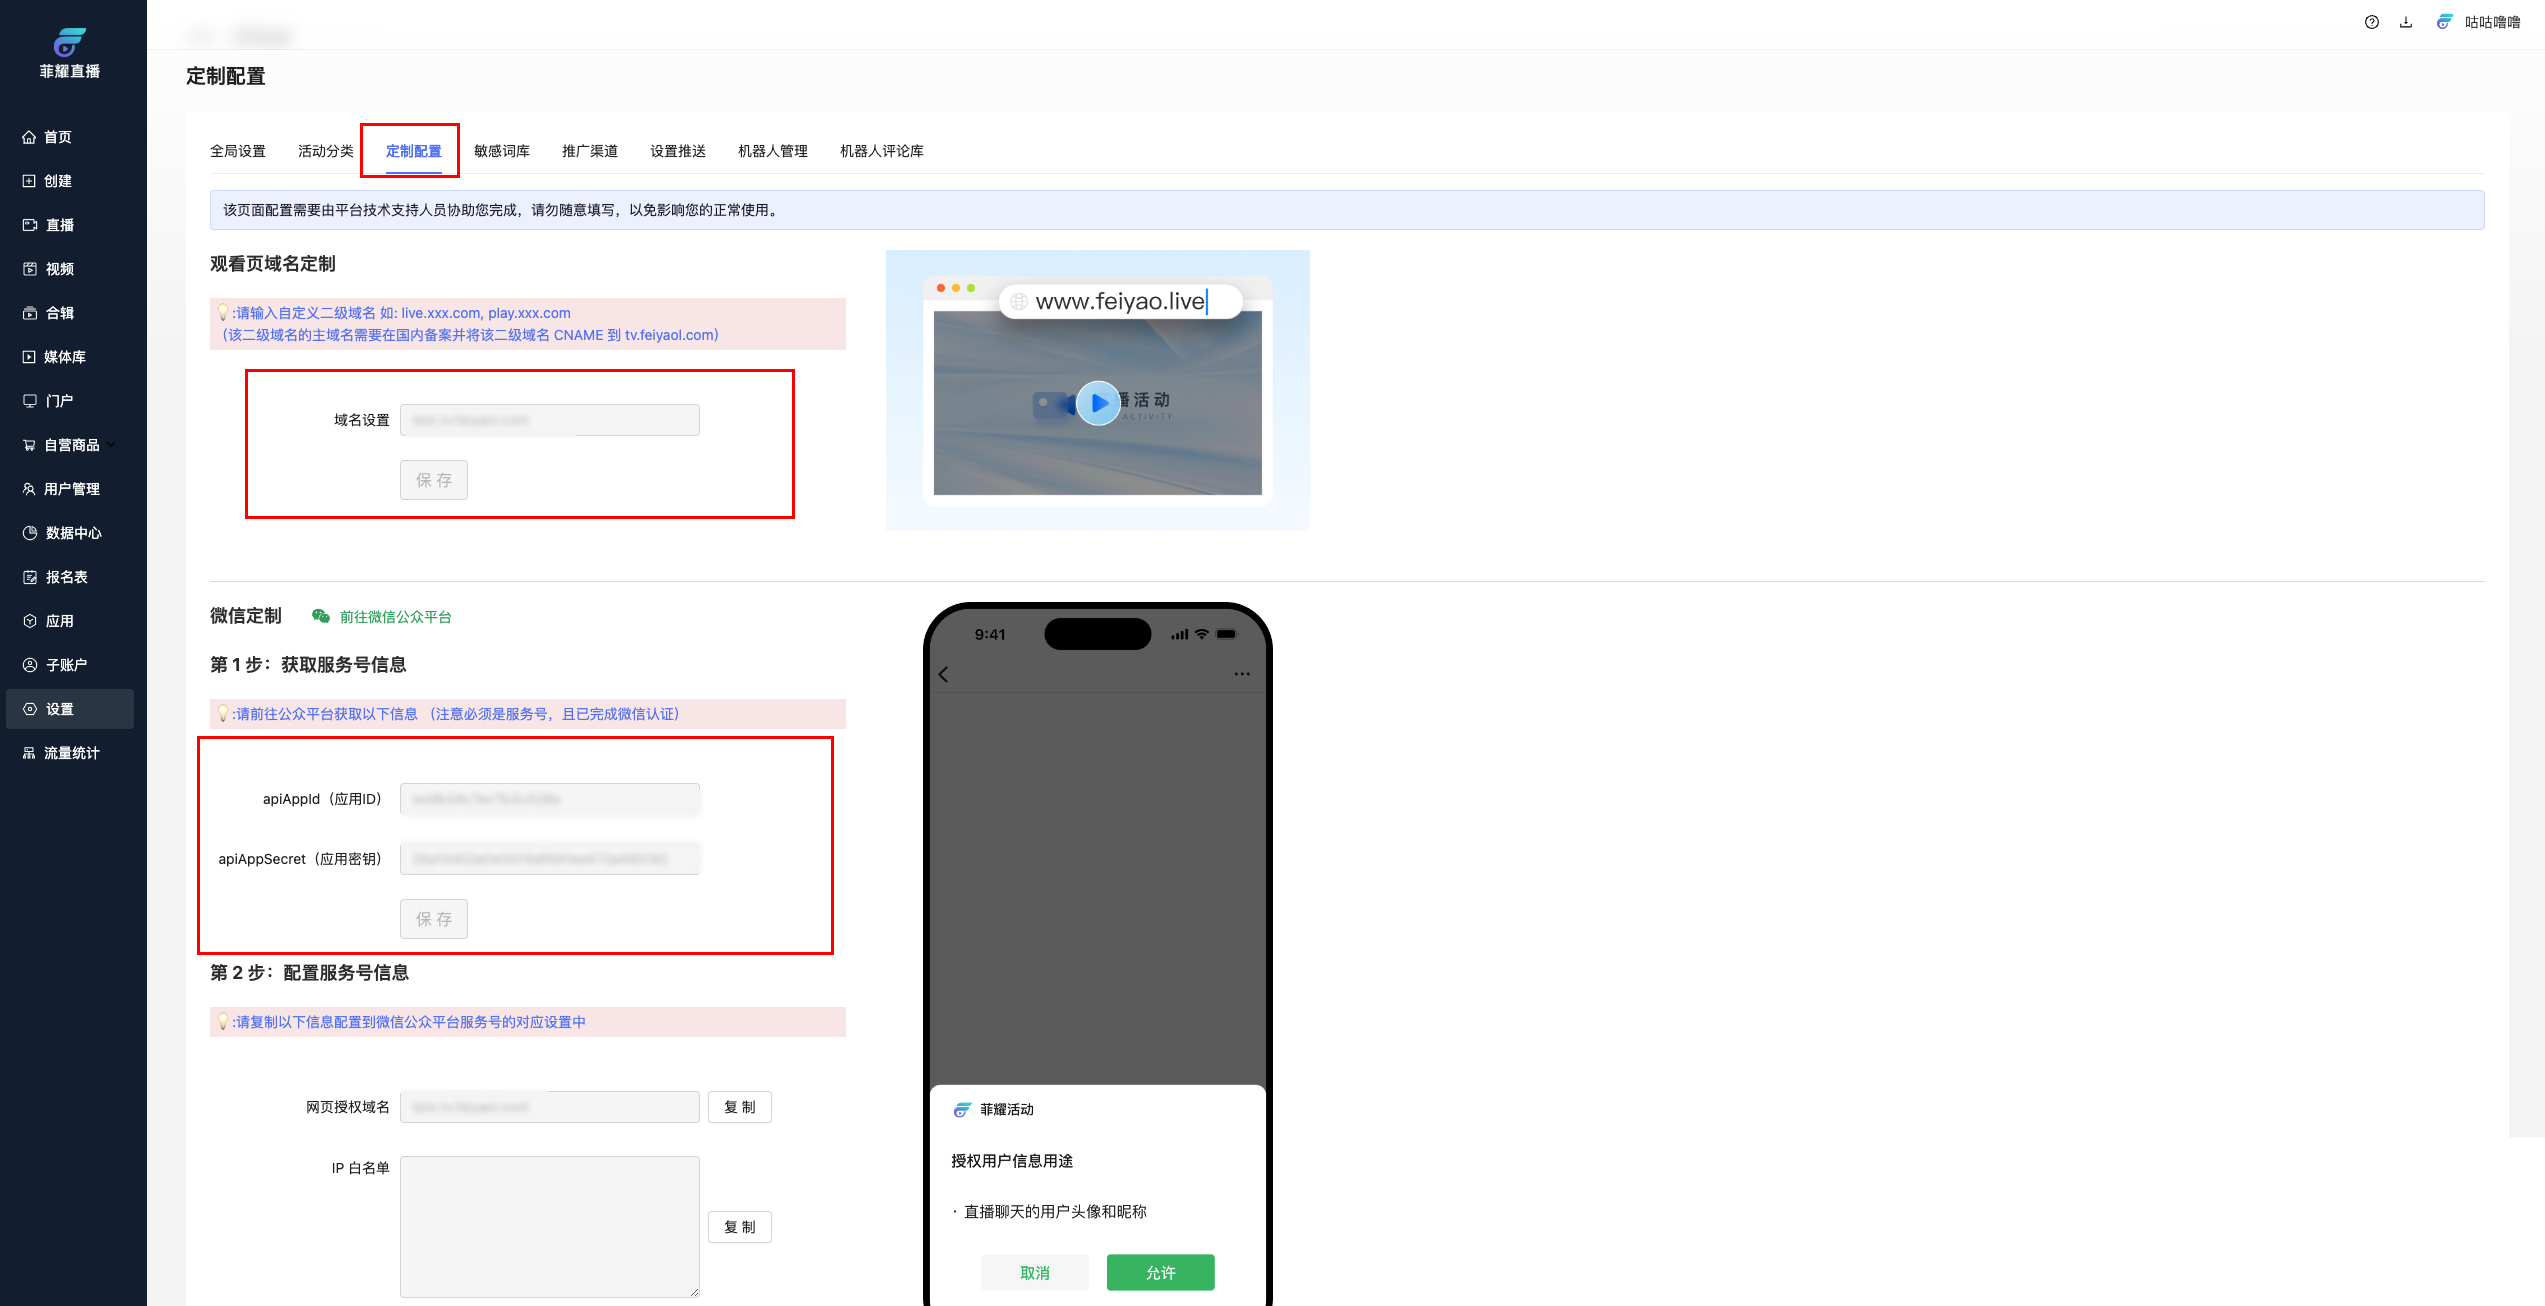Open 流量统计 traffic statistics

point(71,753)
